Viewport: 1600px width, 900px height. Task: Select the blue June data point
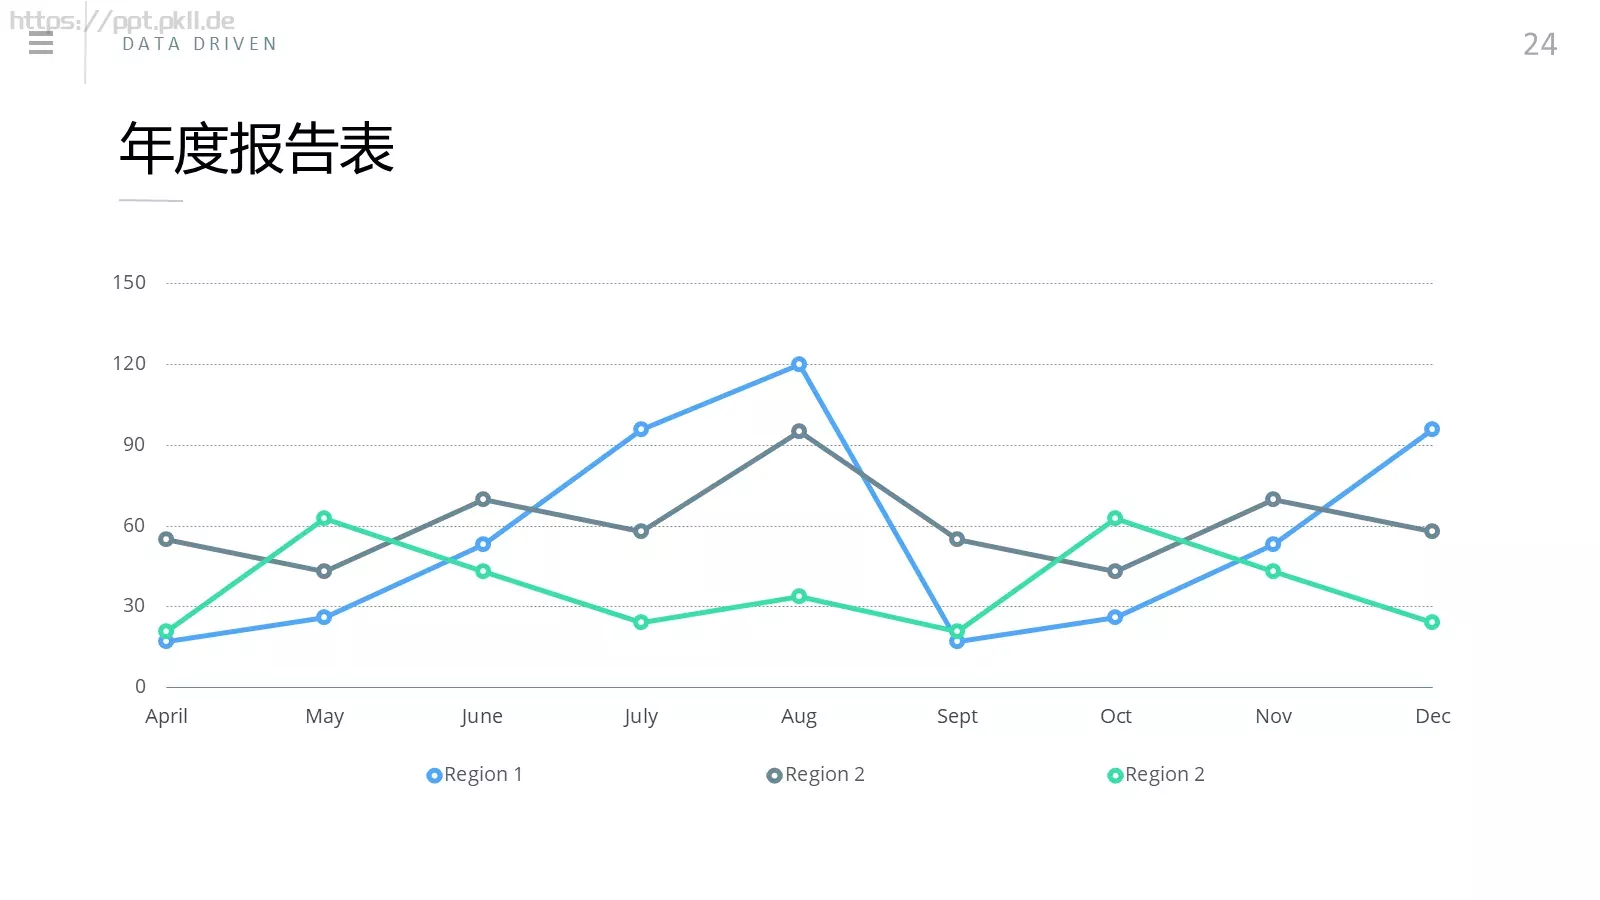(x=483, y=544)
